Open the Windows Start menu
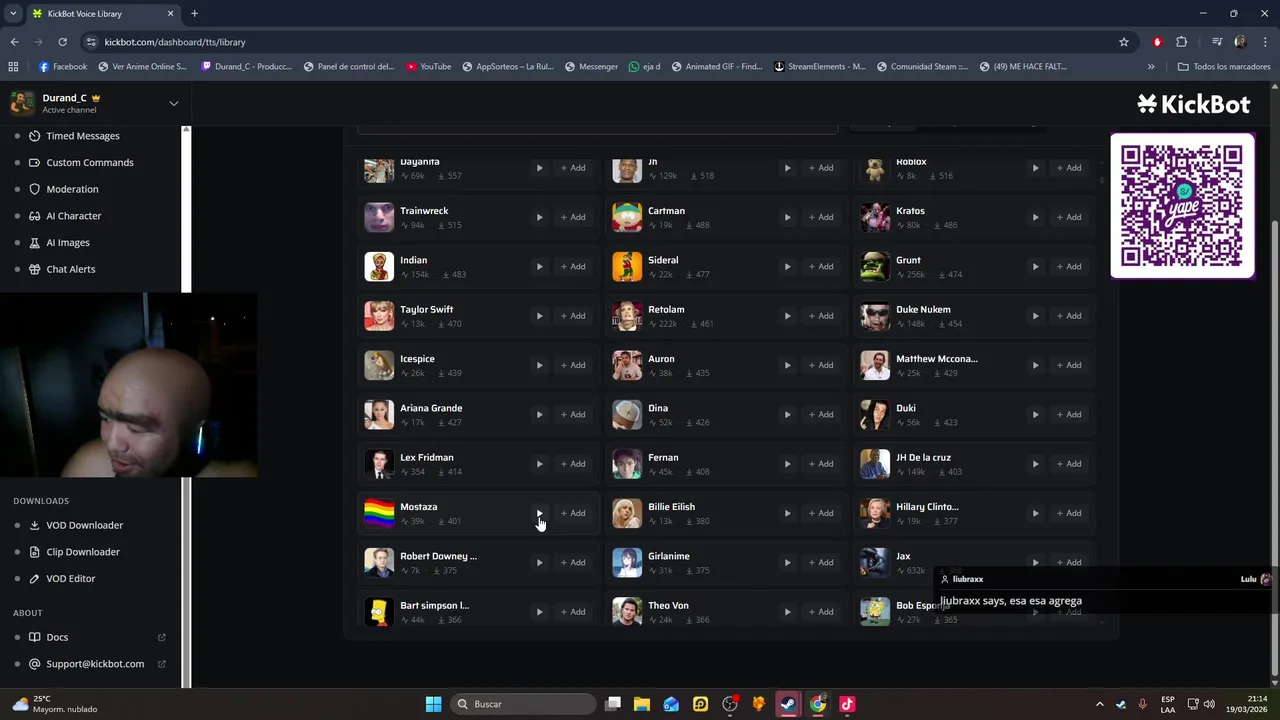Viewport: 1280px width, 720px height. (x=433, y=704)
